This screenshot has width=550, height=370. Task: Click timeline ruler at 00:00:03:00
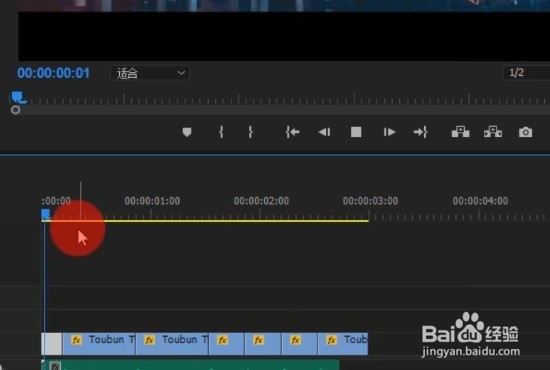pyautogui.click(x=370, y=201)
